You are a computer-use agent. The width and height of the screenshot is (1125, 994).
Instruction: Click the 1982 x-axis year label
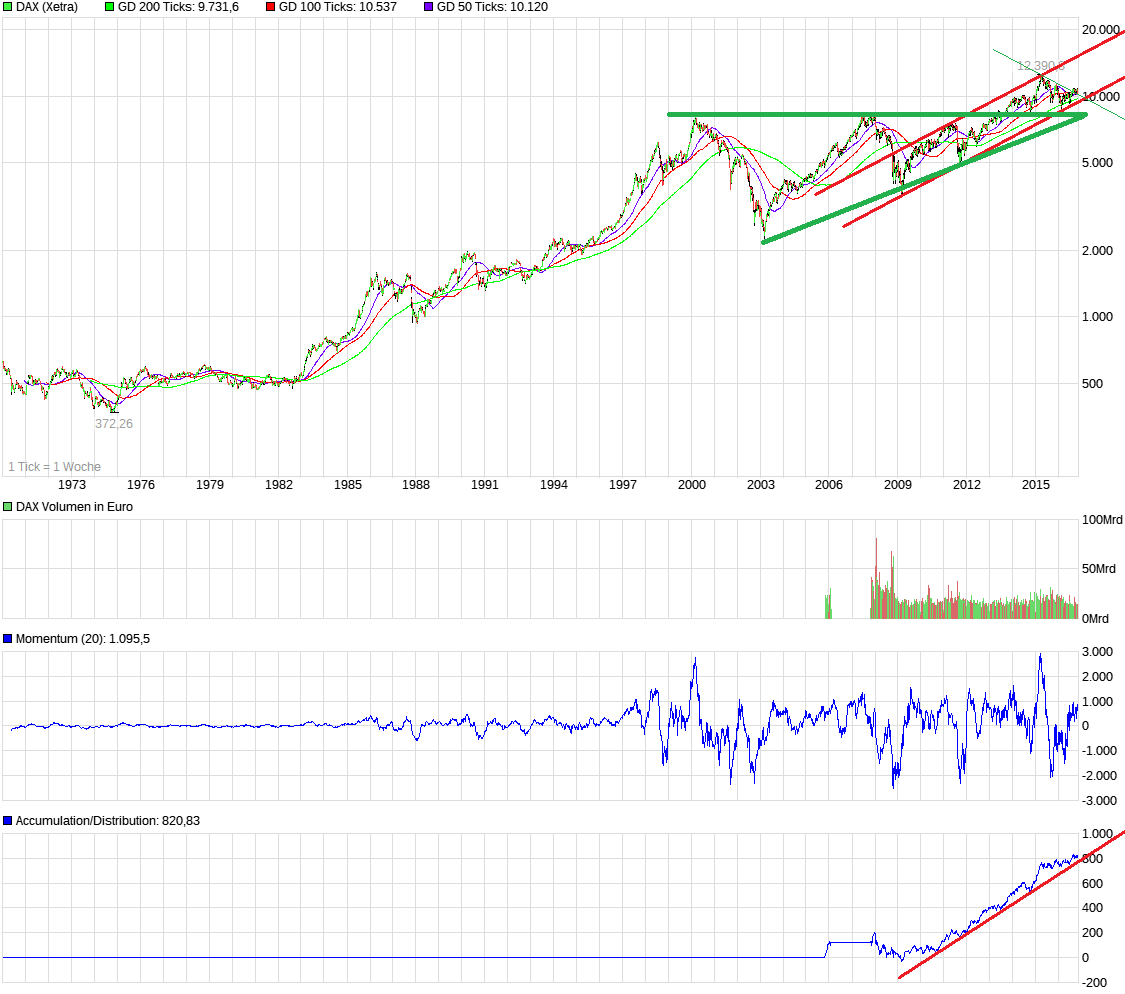tap(278, 484)
